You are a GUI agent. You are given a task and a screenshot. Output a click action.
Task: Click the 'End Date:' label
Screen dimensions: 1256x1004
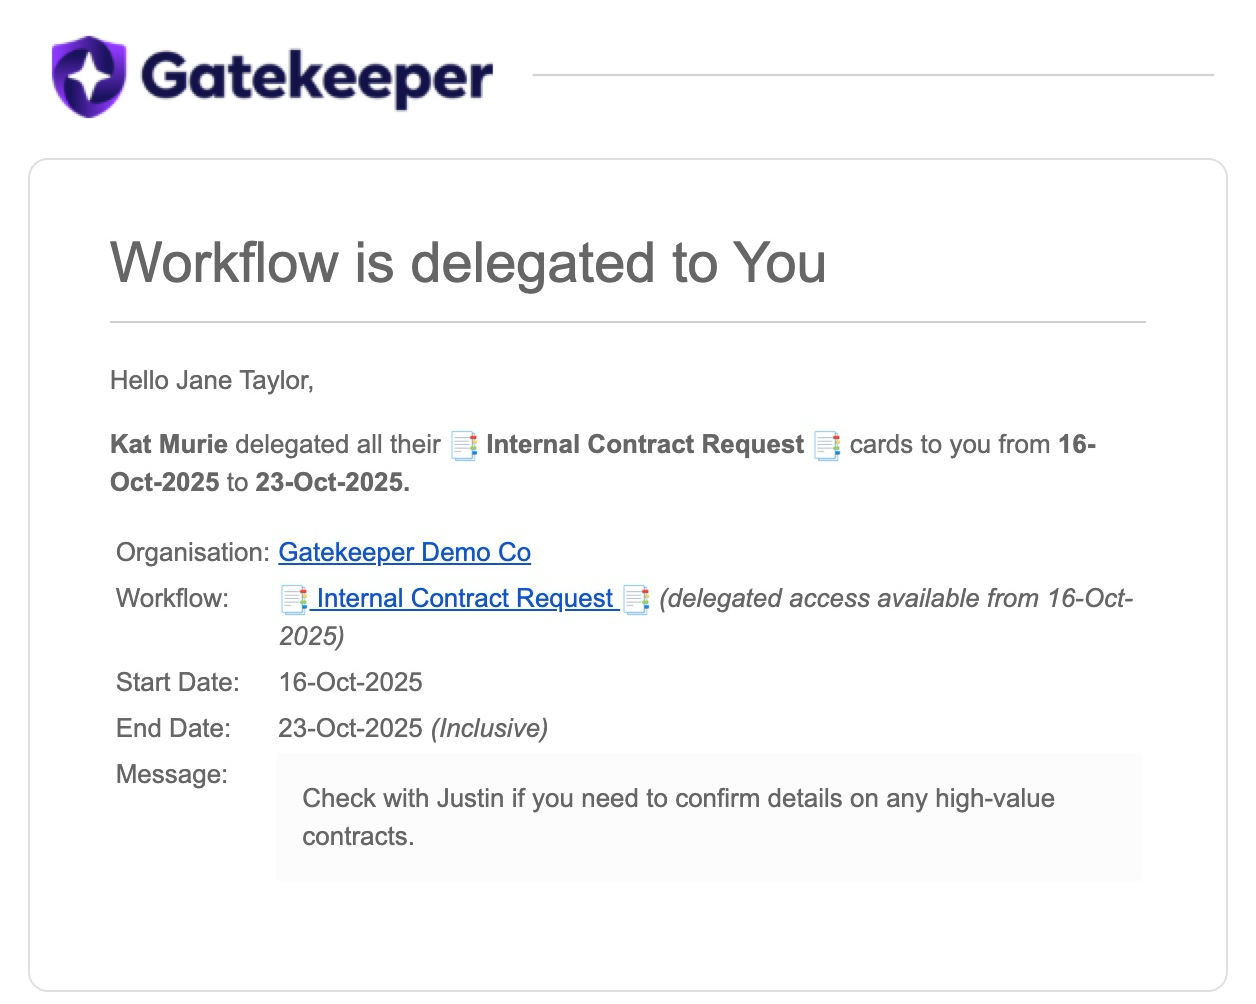(173, 728)
